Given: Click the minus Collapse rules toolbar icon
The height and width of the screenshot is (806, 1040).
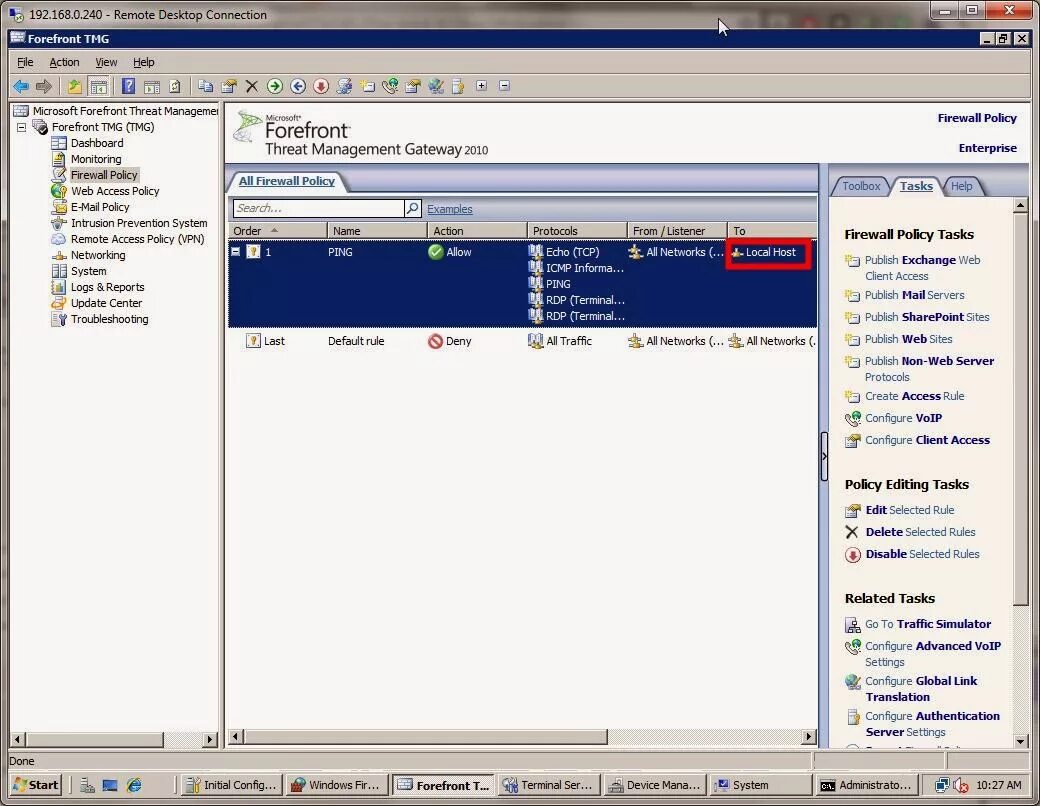Looking at the screenshot, I should (505, 86).
